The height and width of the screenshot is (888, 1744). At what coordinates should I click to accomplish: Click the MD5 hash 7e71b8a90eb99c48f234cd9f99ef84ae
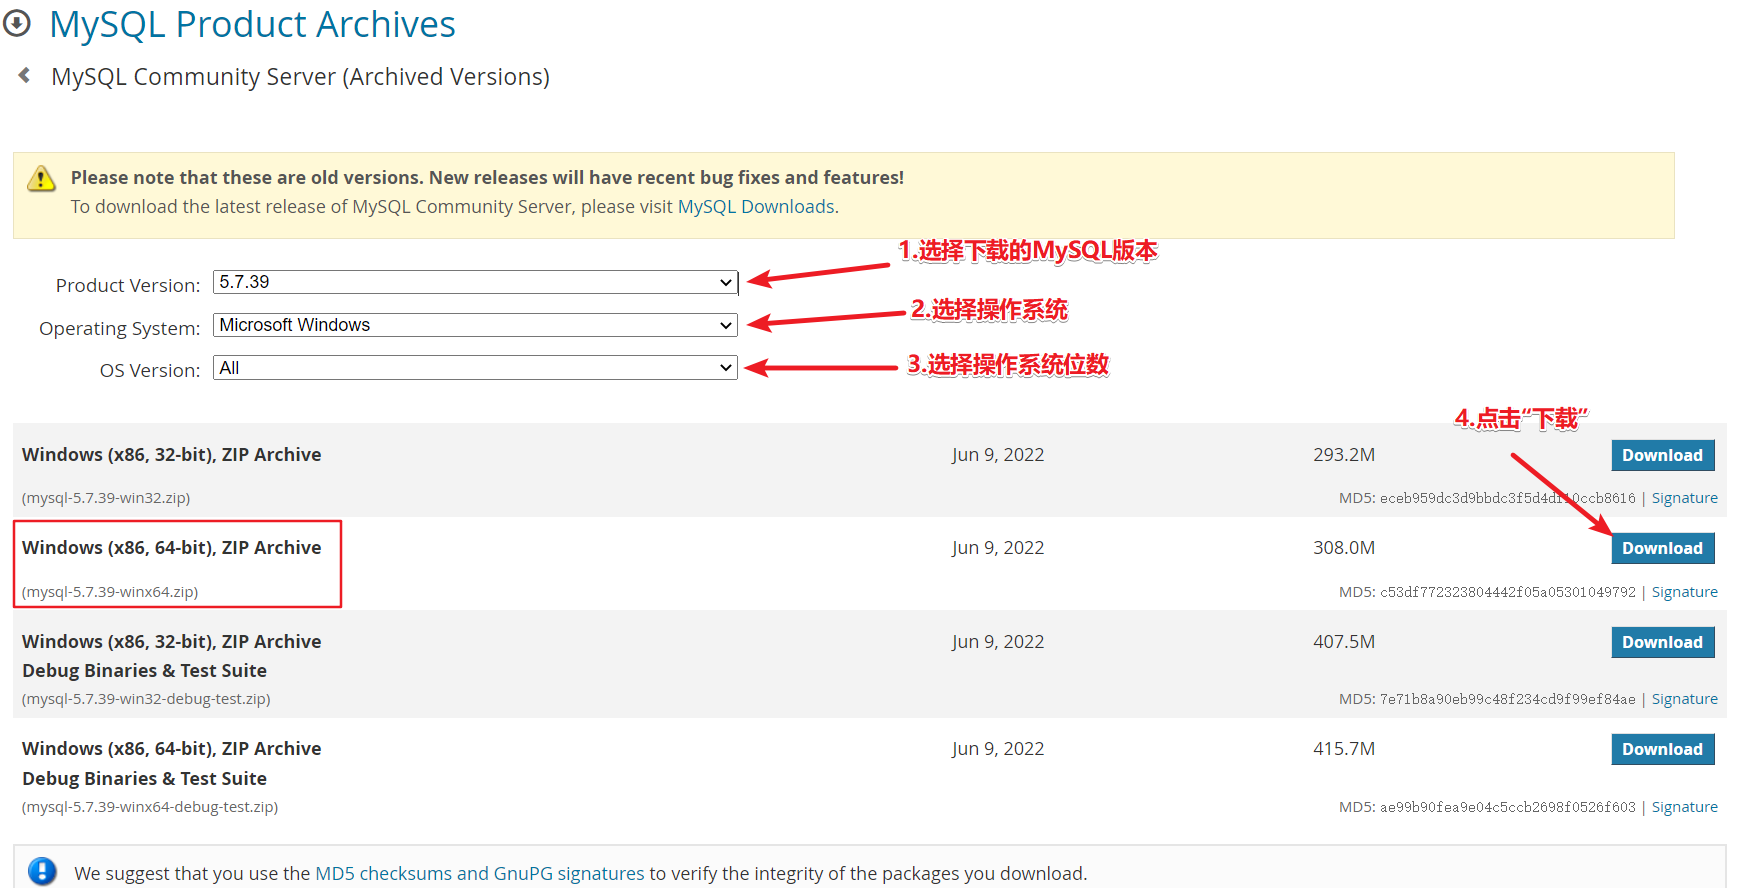[x=1508, y=699]
